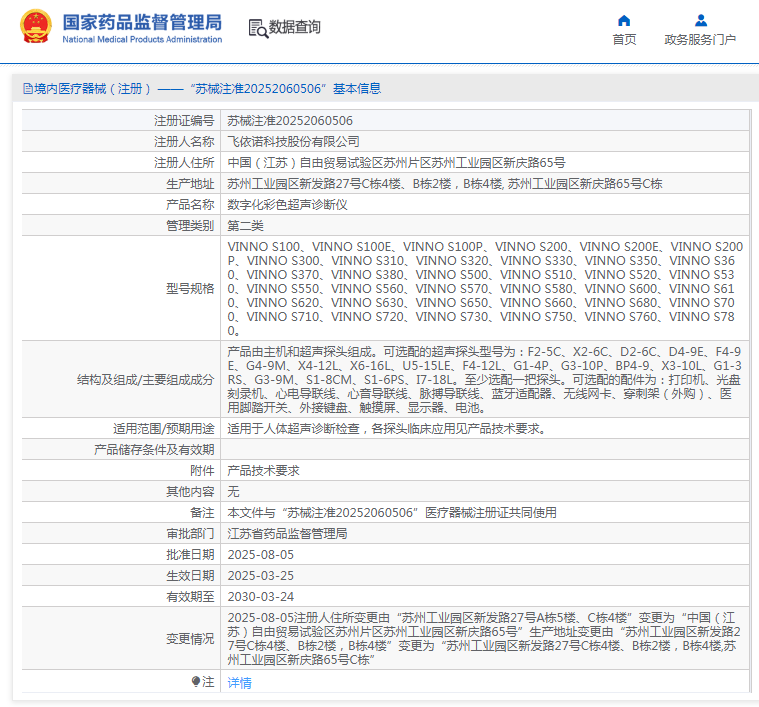Click the 数据查询 heading text
759x707 pixels.
pyautogui.click(x=295, y=28)
